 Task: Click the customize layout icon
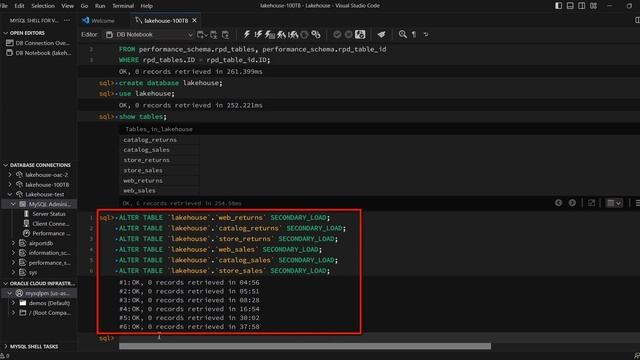point(593,6)
